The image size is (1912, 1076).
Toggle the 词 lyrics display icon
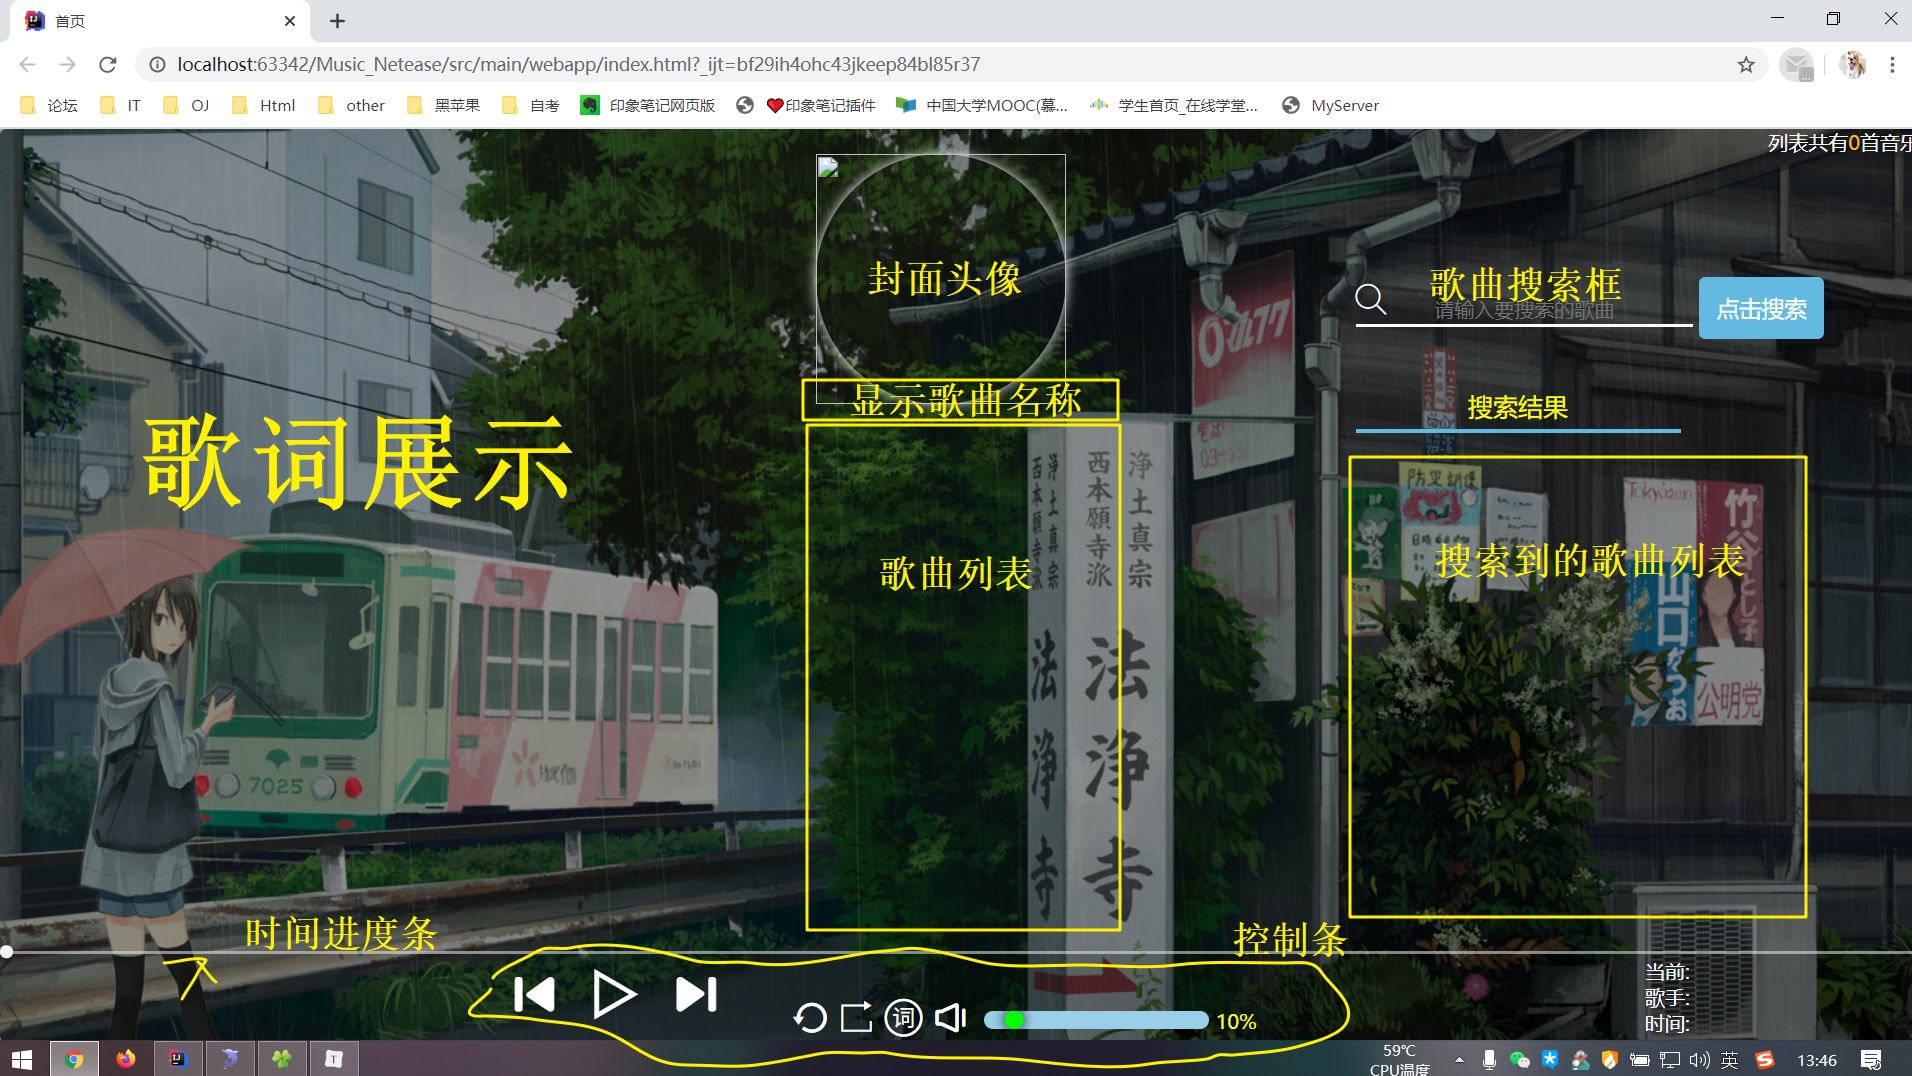pyautogui.click(x=903, y=1018)
